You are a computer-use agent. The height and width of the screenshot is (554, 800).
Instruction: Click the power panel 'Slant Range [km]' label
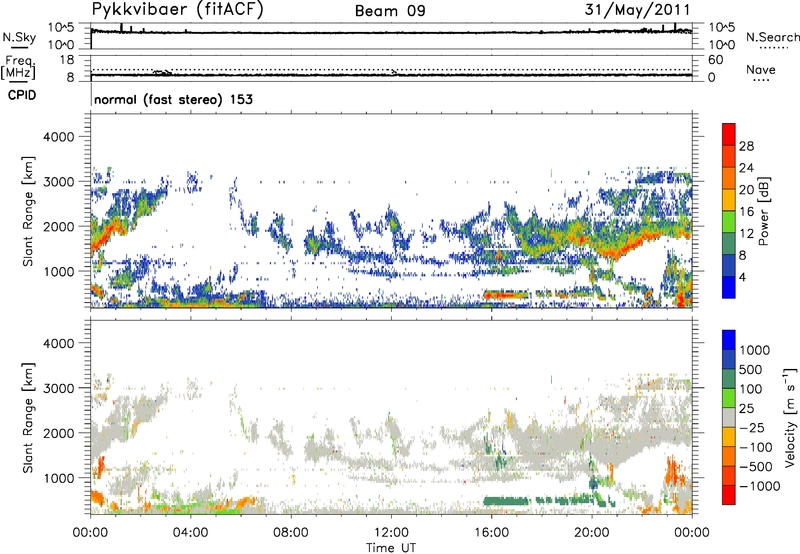(x=28, y=211)
